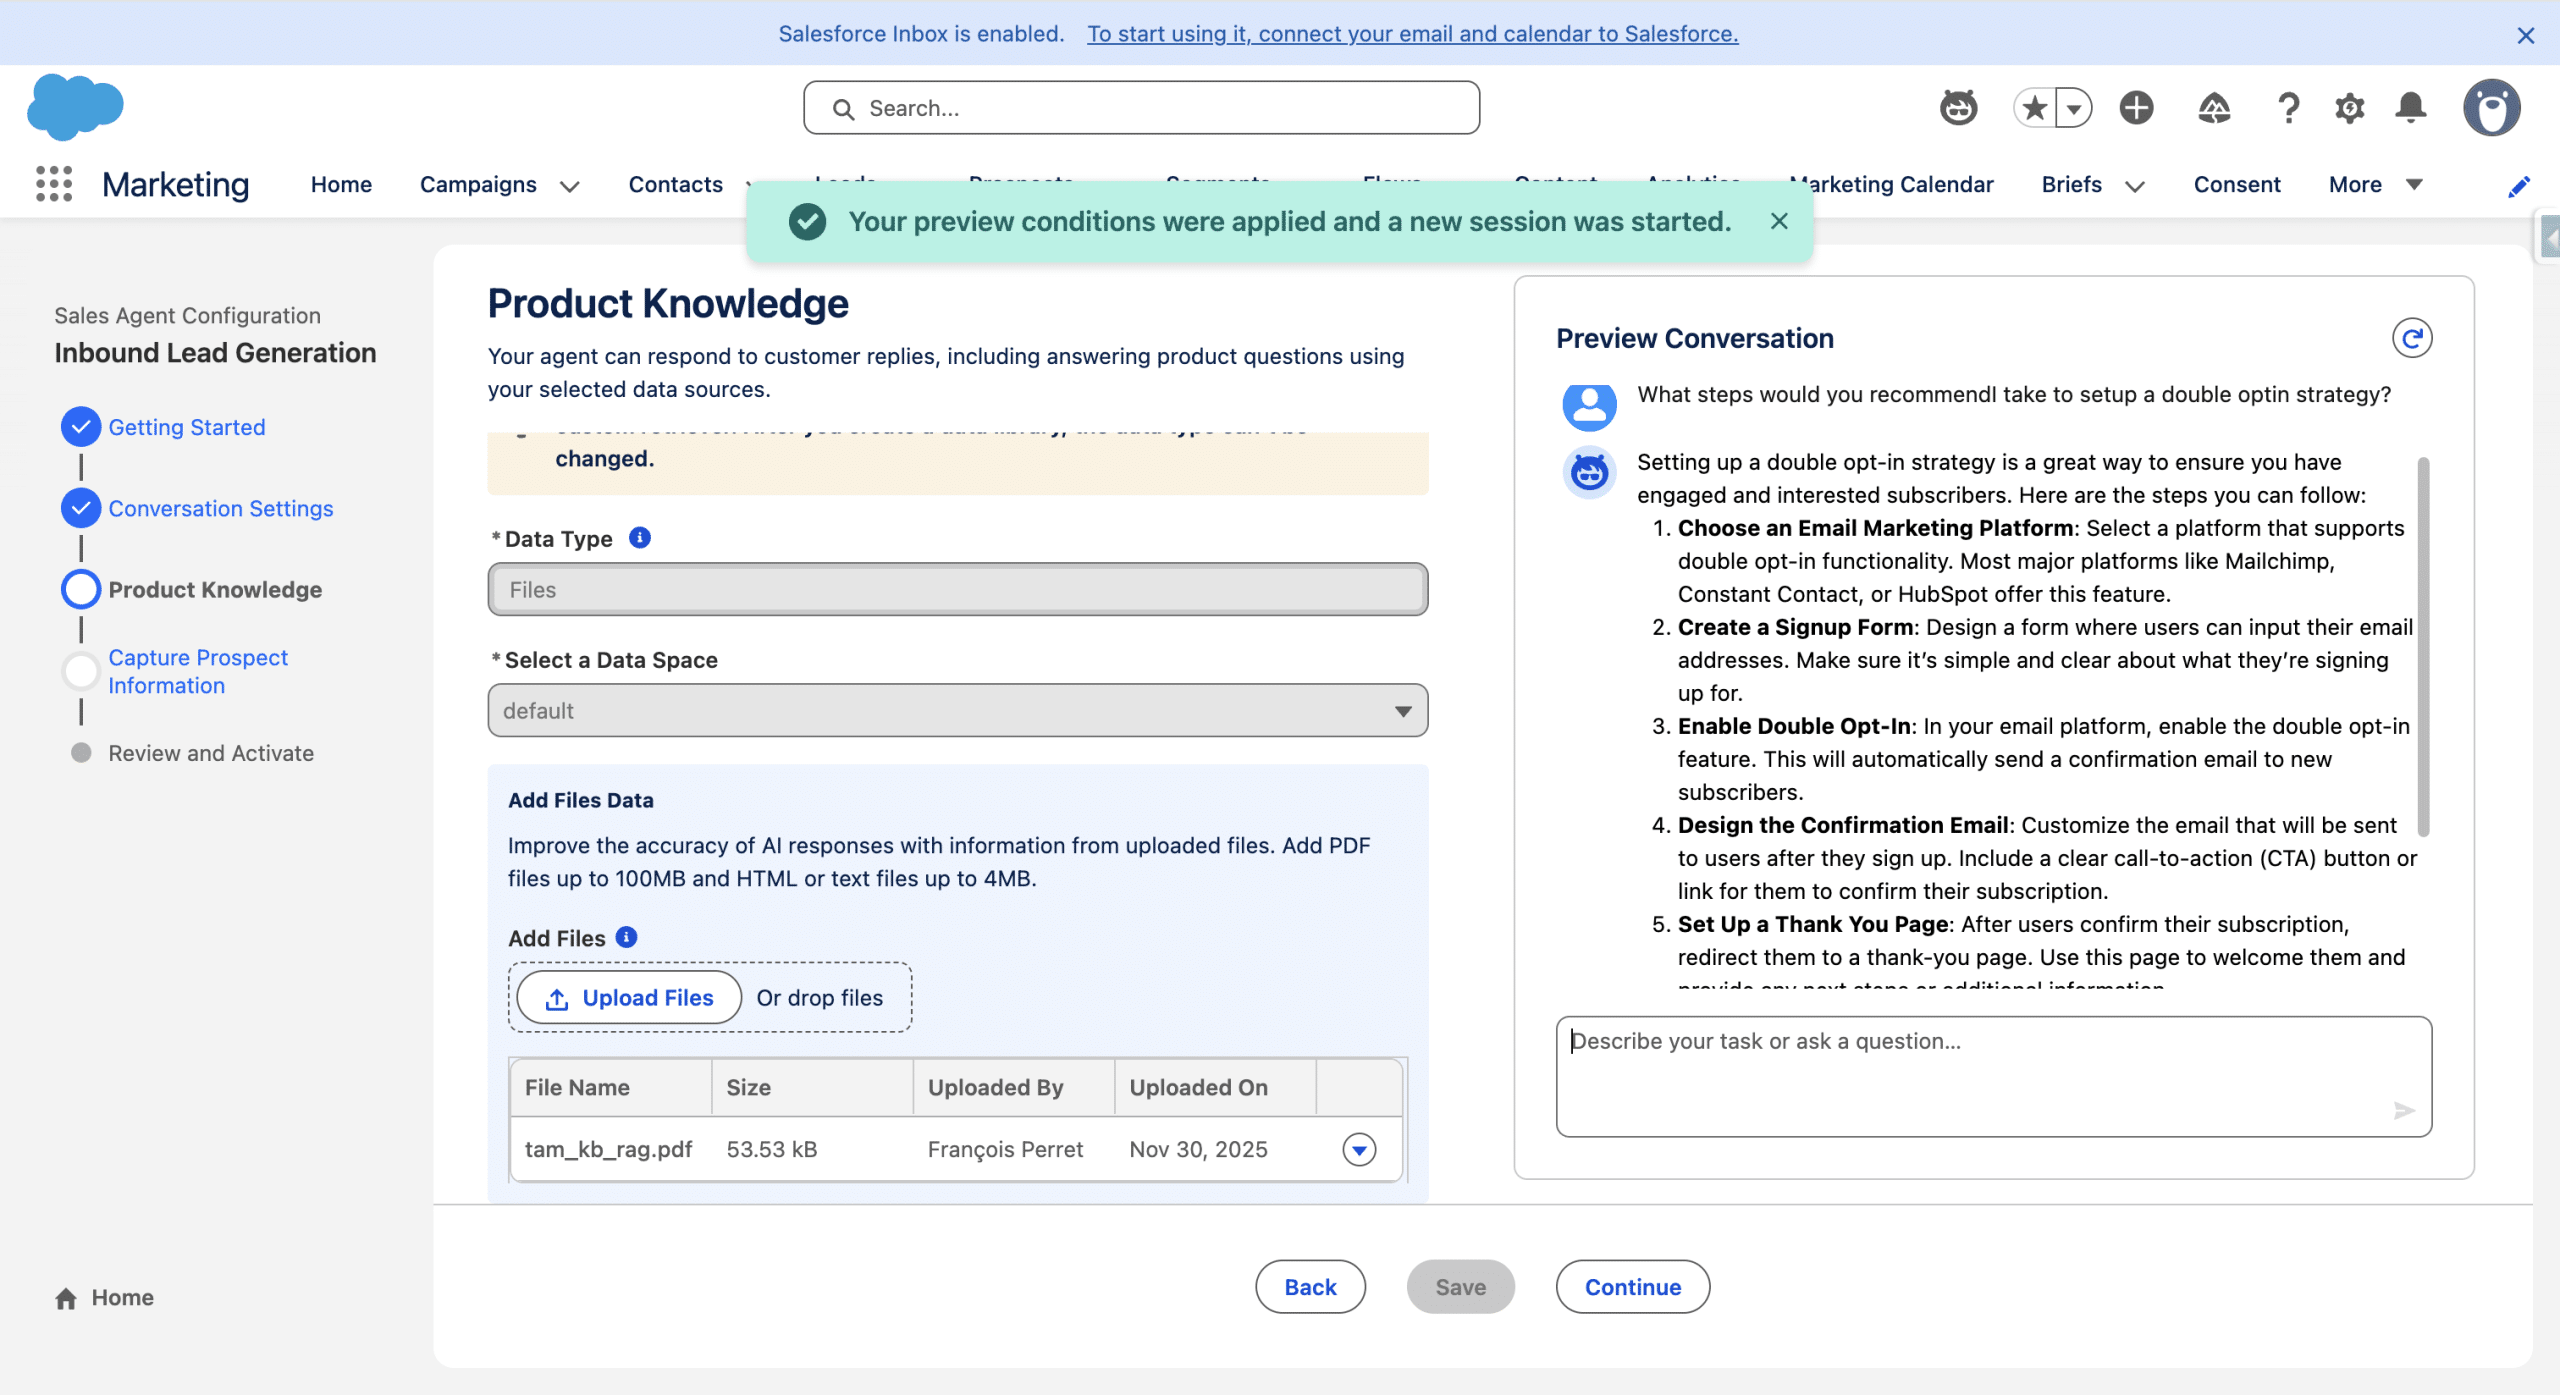Open Trailhead guidance icon

[x=2214, y=107]
